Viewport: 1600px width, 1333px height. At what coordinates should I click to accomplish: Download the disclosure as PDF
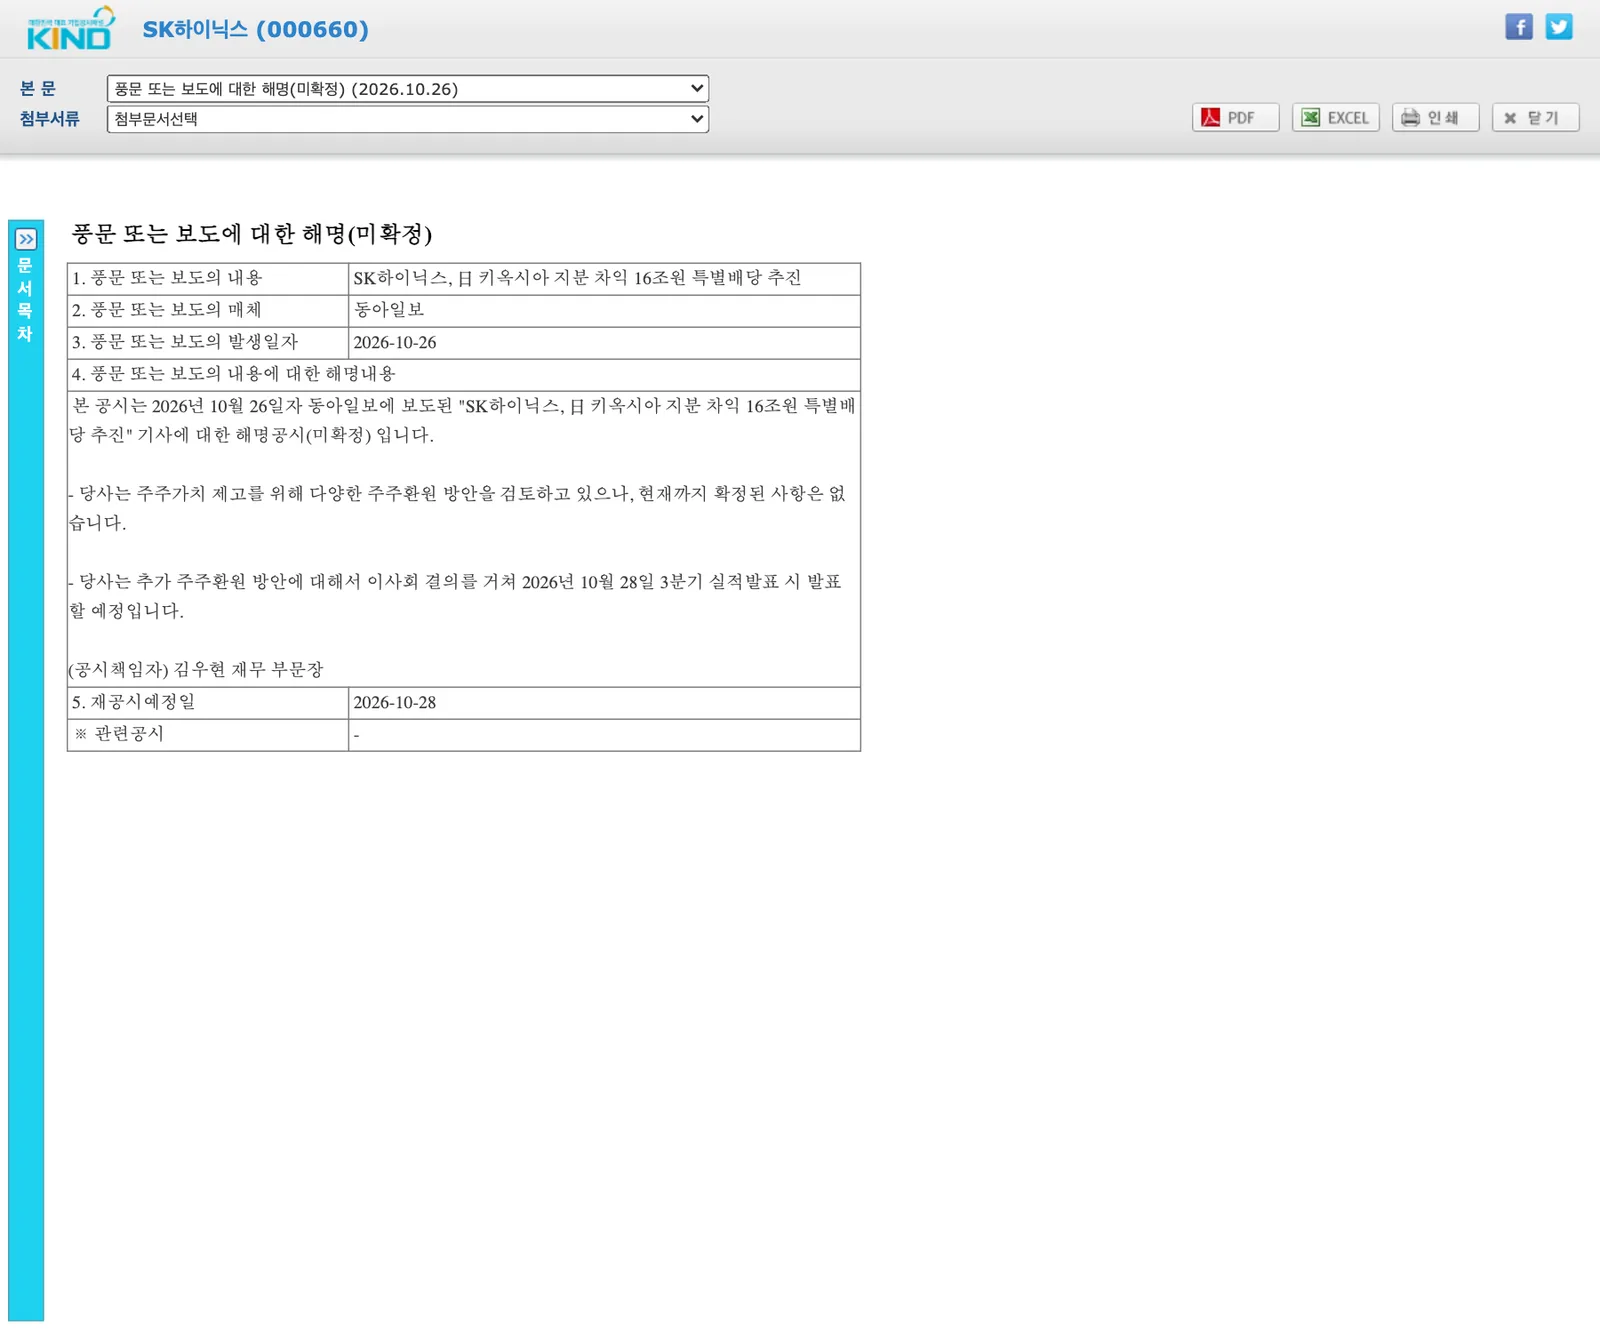tap(1235, 118)
